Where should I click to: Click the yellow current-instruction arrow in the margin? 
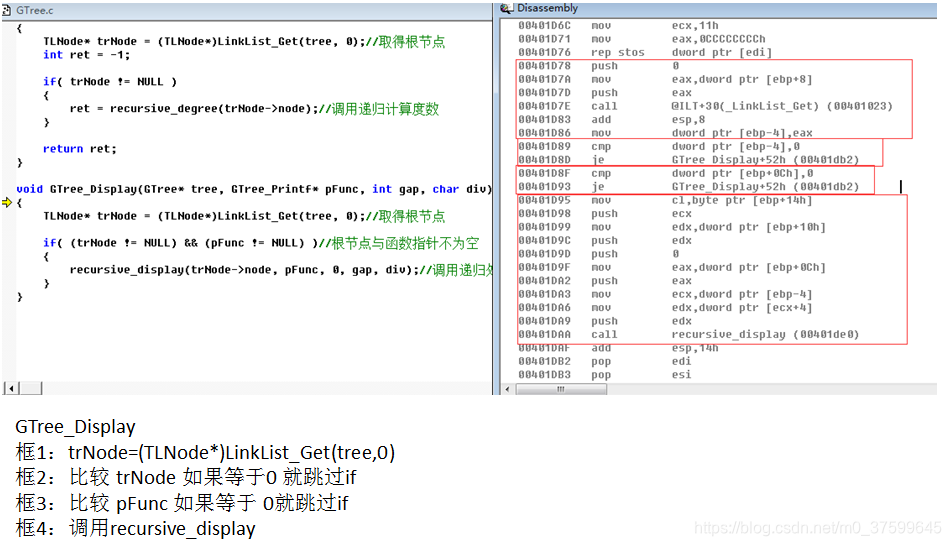tap(7, 203)
